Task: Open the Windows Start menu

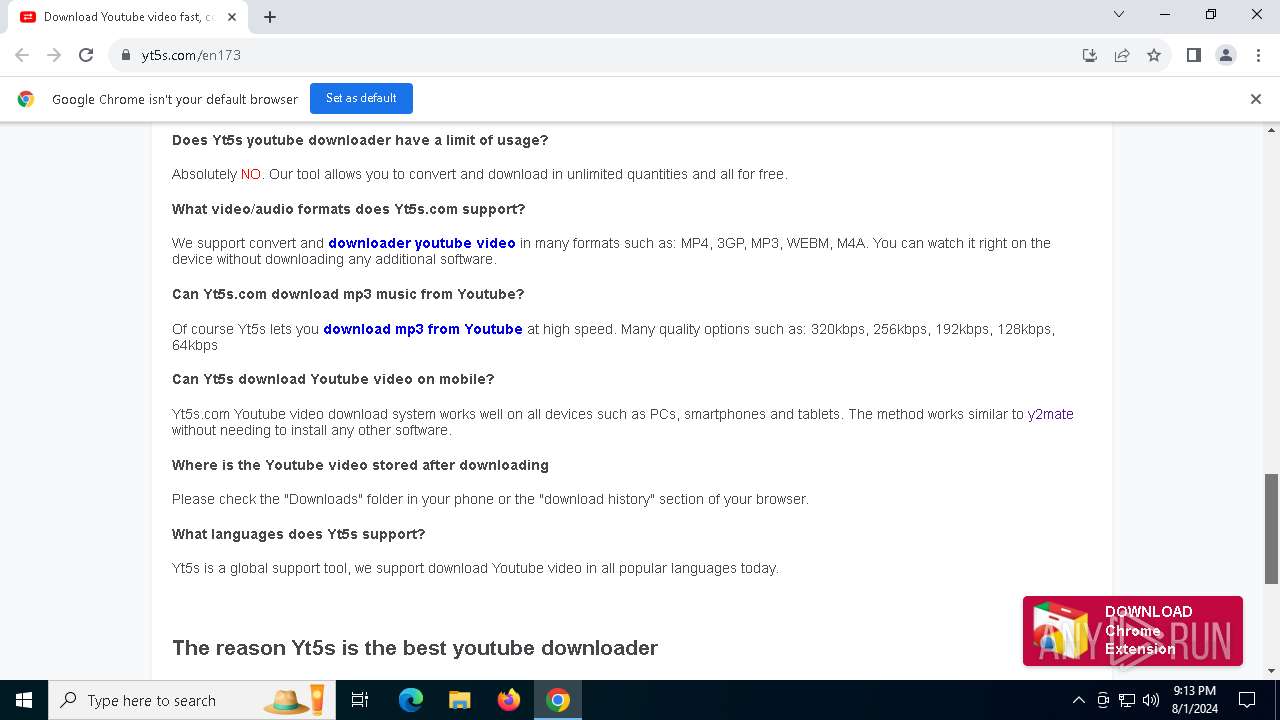Action: coord(24,700)
